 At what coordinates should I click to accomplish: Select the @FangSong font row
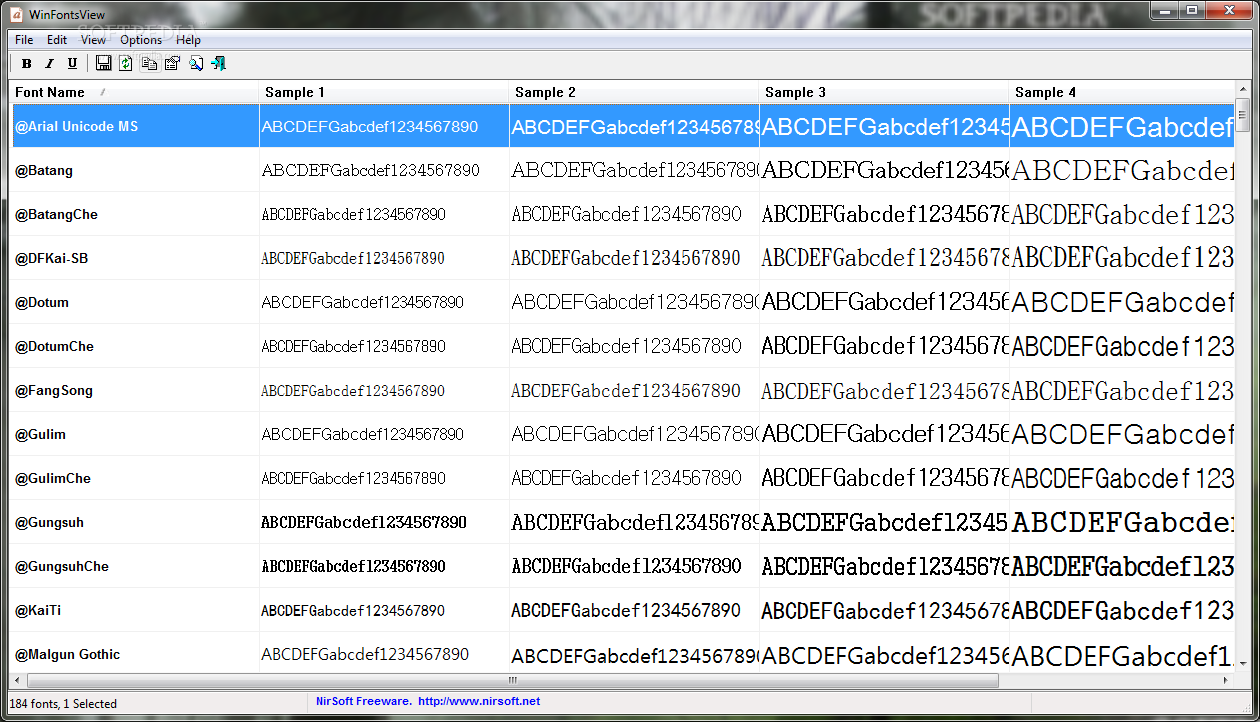622,390
